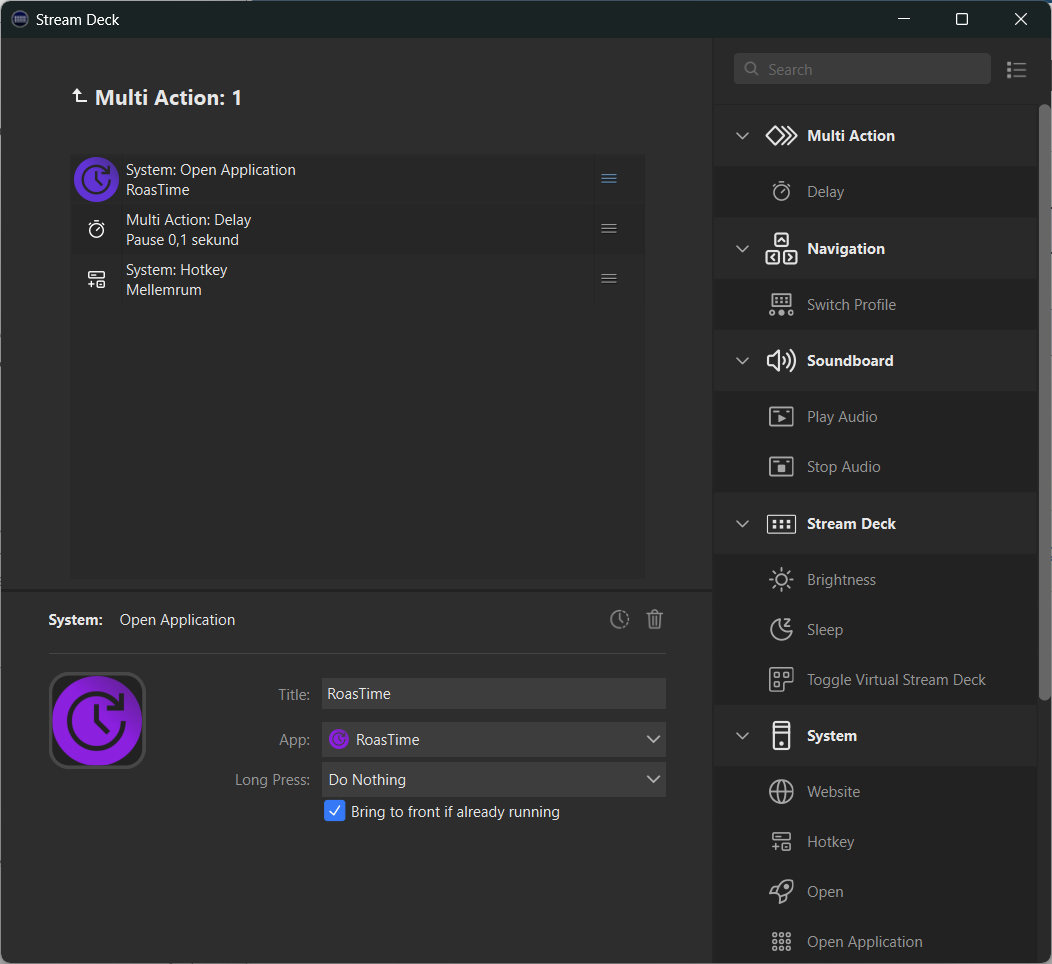
Task: Click the Website action in System
Action: (x=833, y=792)
